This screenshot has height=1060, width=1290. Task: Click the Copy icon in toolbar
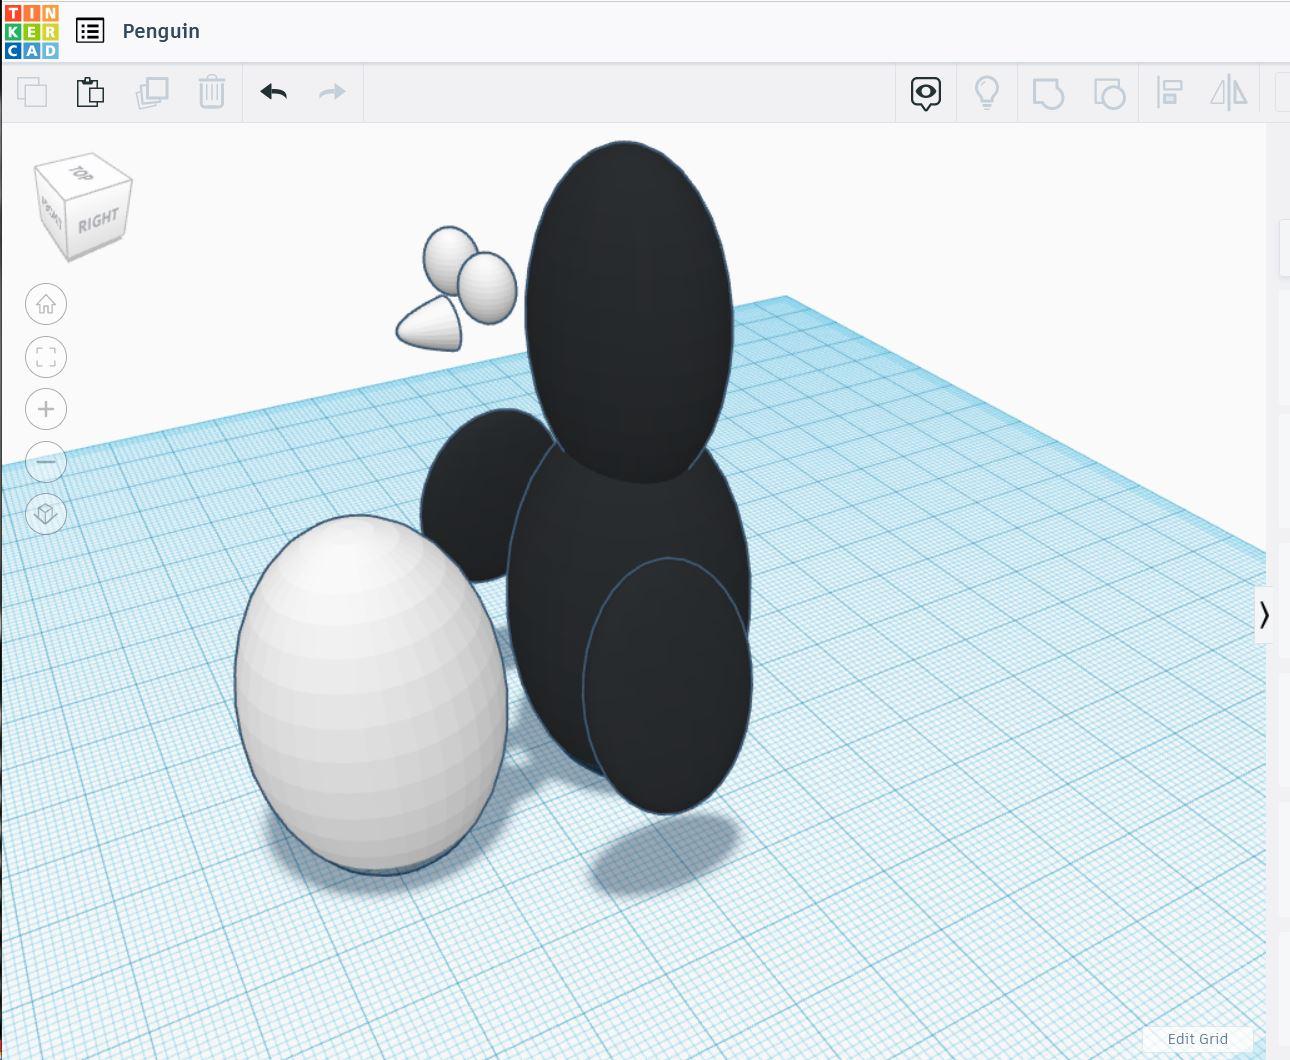(x=32, y=93)
